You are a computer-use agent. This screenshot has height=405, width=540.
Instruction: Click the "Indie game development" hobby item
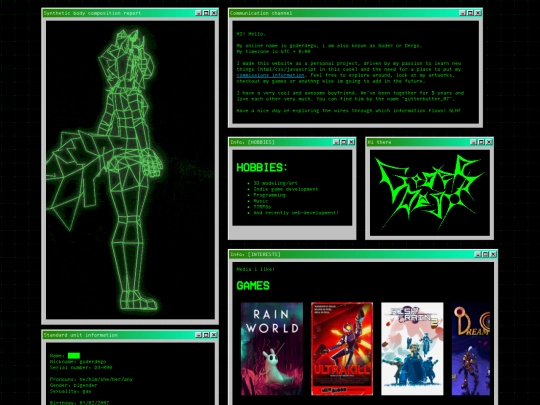[x=286, y=189]
